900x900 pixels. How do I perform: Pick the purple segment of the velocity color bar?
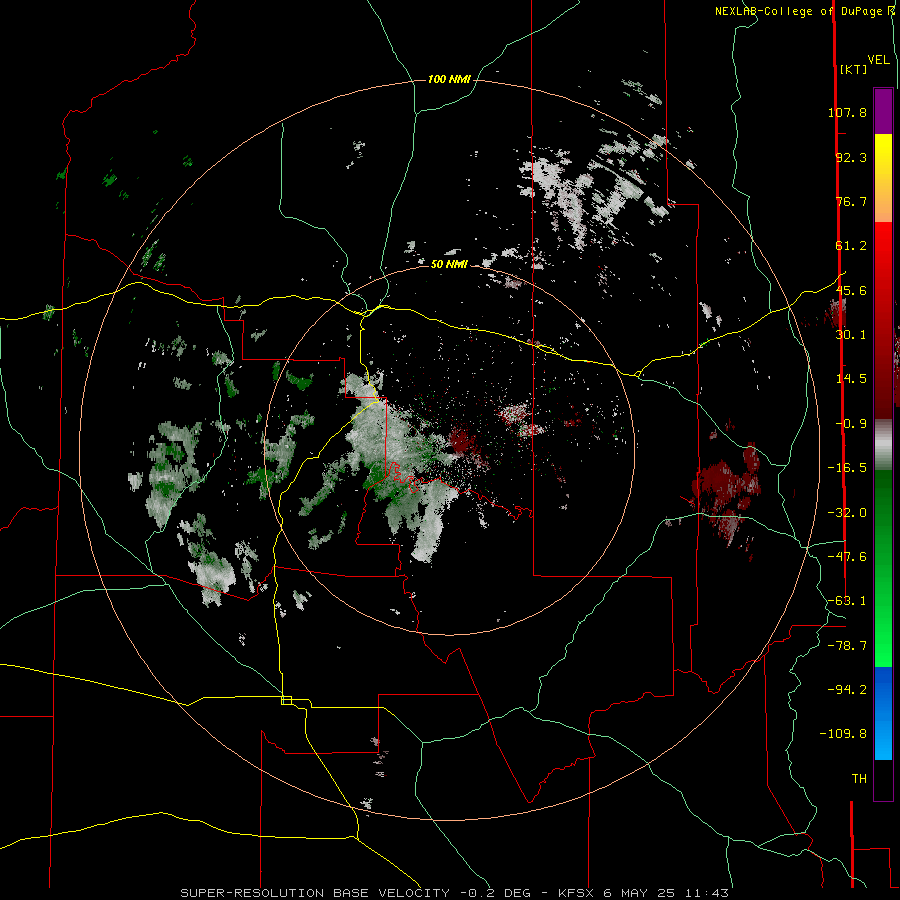(883, 111)
